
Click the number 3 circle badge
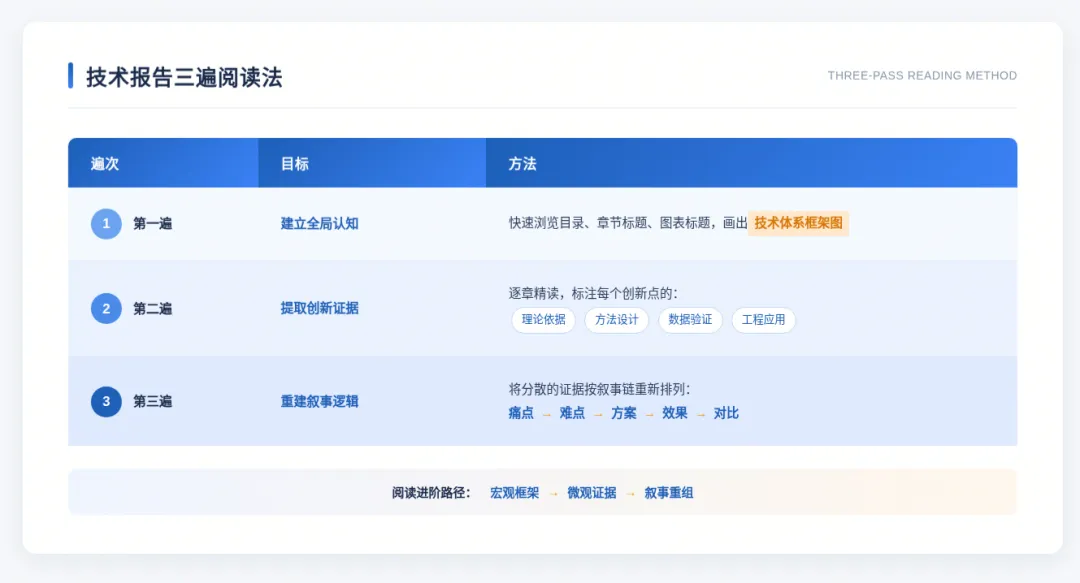[x=106, y=401]
